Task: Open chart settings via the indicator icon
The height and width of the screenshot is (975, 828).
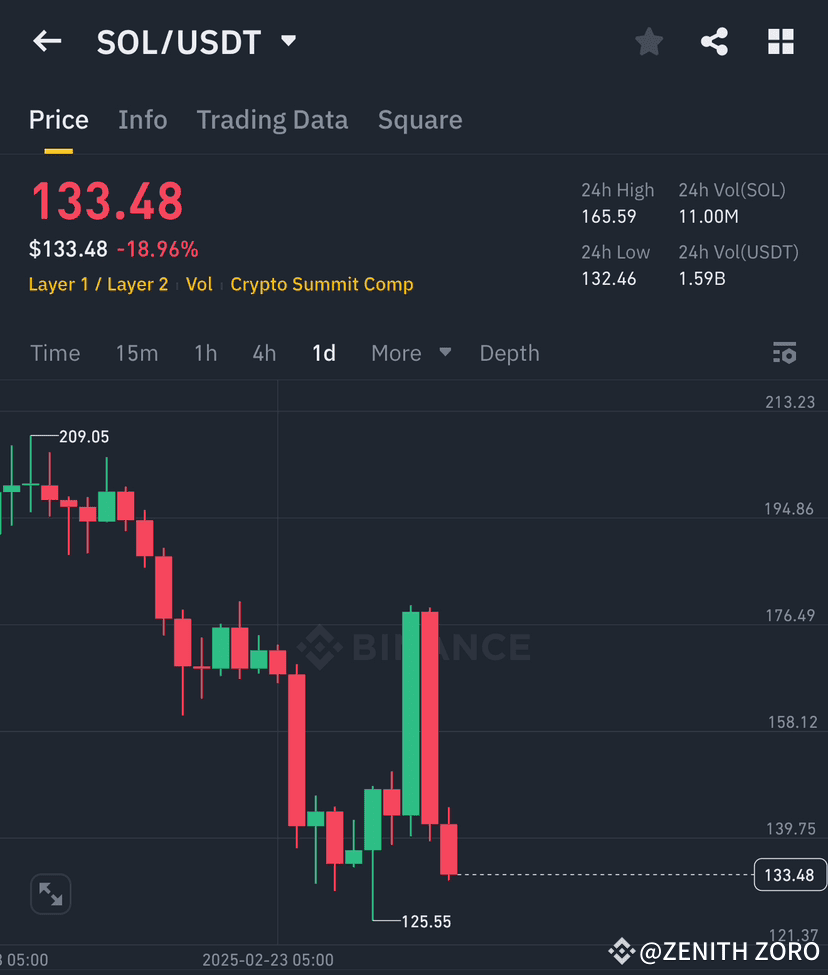Action: tap(784, 353)
